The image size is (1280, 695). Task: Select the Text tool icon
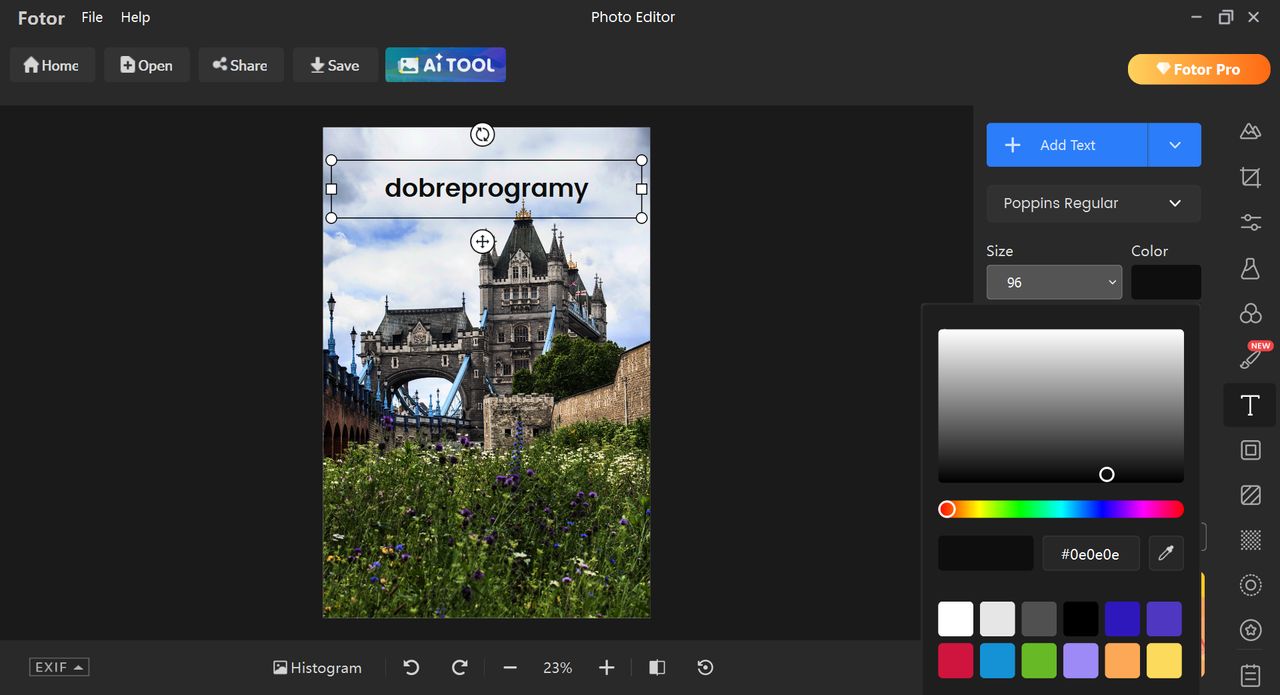point(1250,405)
